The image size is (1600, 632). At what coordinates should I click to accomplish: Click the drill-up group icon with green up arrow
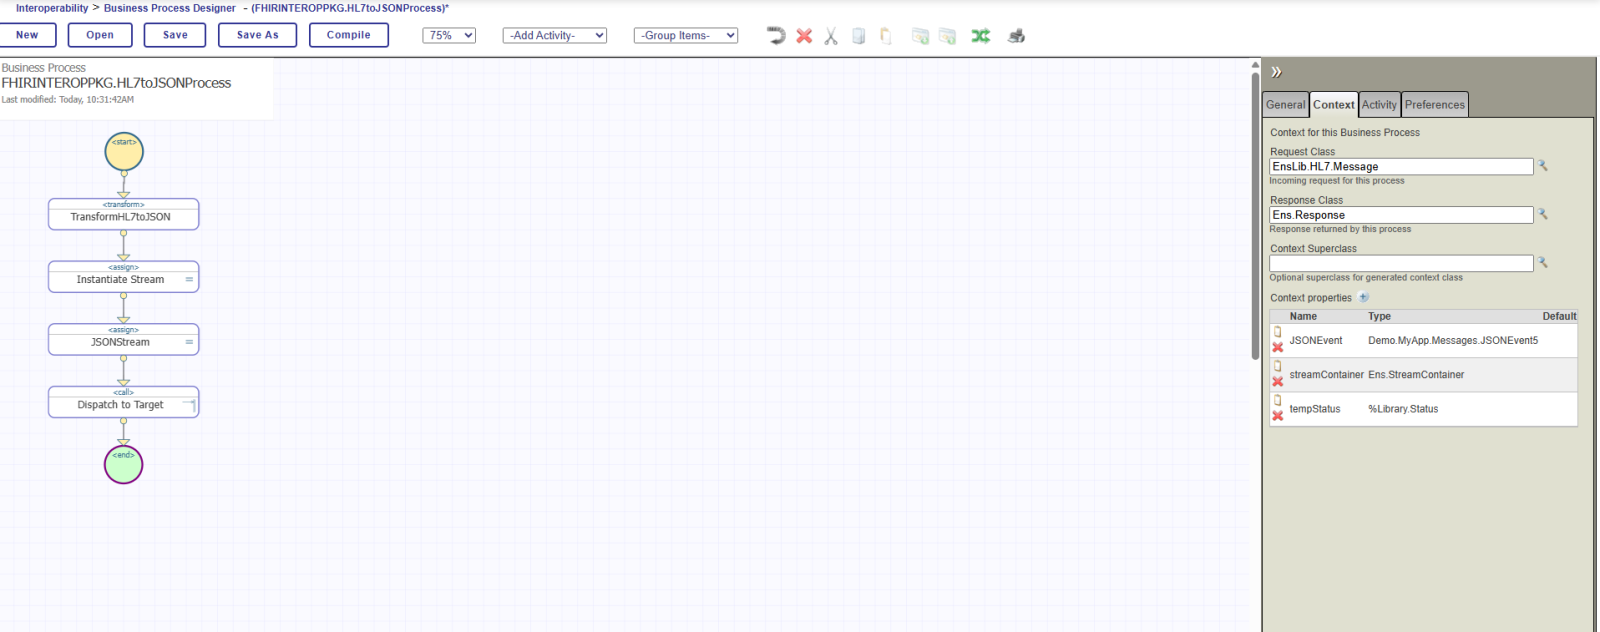point(947,36)
